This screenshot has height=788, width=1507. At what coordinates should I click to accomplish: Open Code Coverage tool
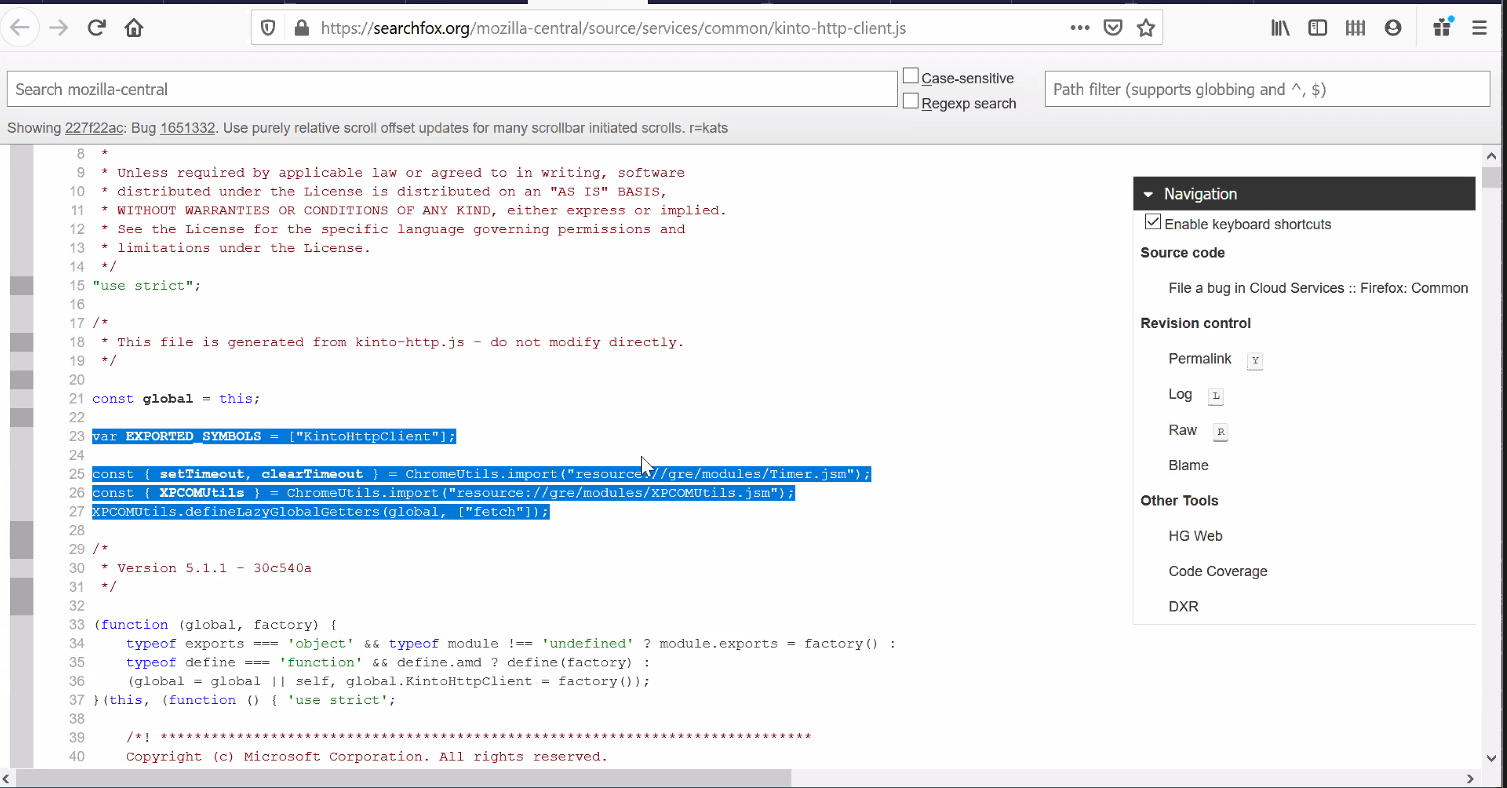coord(1218,571)
